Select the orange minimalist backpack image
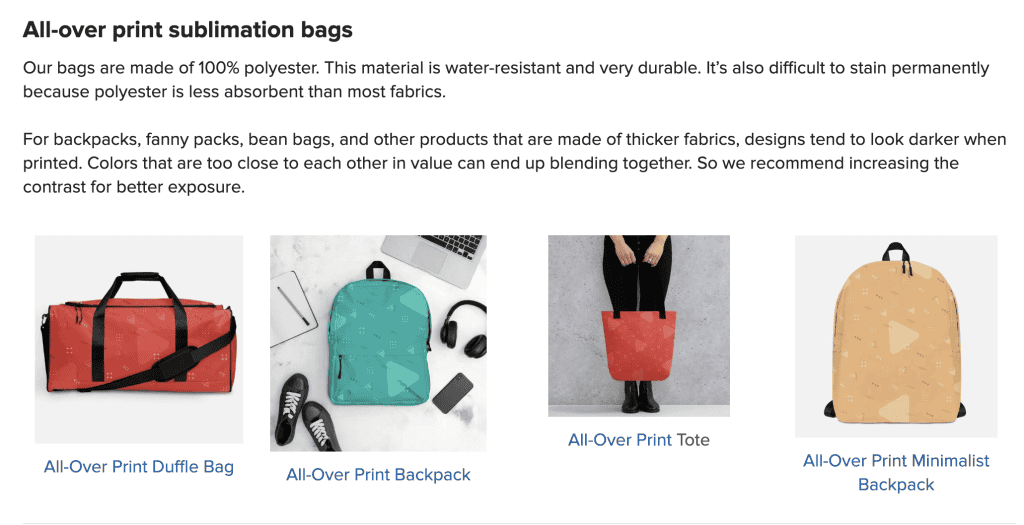The width and height of the screenshot is (1024, 525). point(896,336)
